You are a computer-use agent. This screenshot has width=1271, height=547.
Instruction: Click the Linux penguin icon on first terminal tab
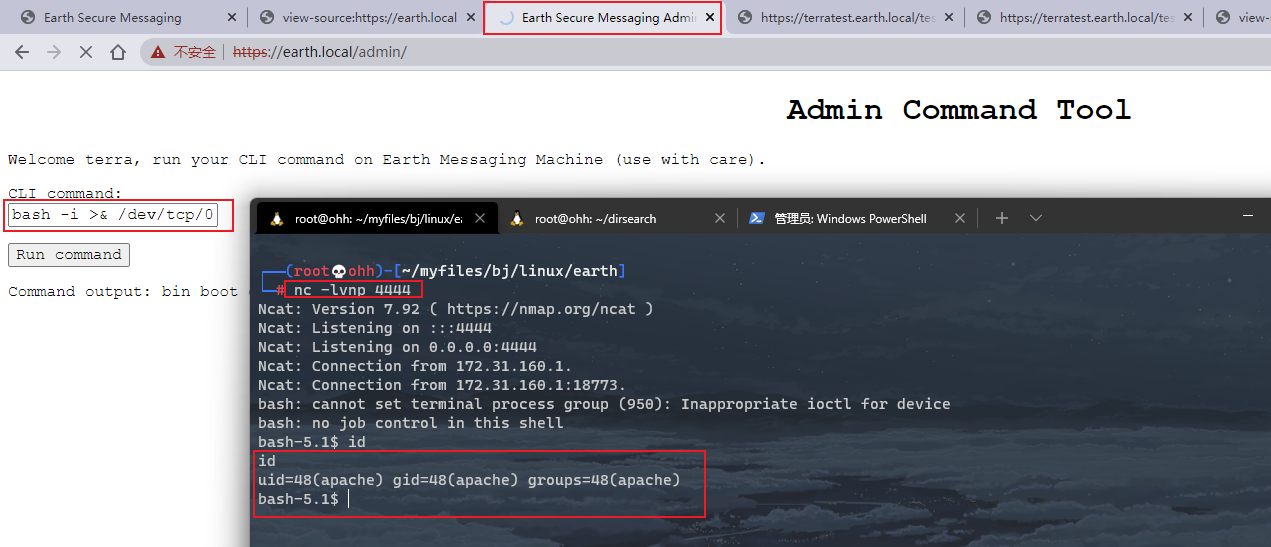tap(277, 218)
